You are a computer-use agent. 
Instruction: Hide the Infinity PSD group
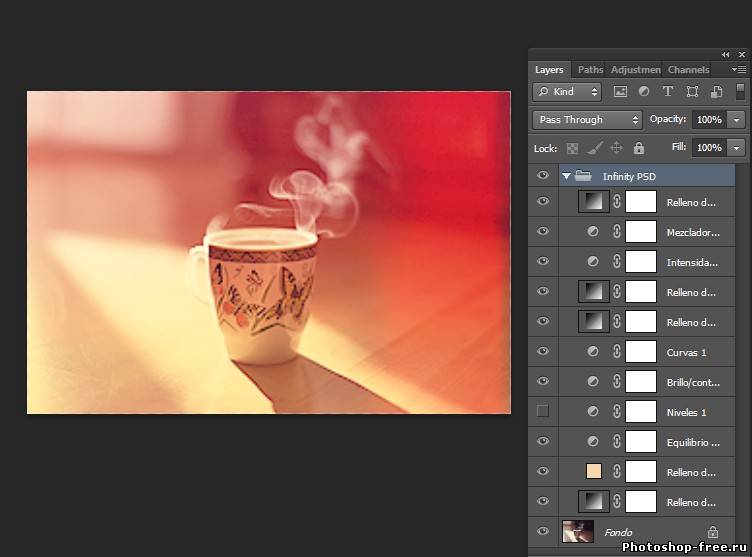click(x=543, y=176)
